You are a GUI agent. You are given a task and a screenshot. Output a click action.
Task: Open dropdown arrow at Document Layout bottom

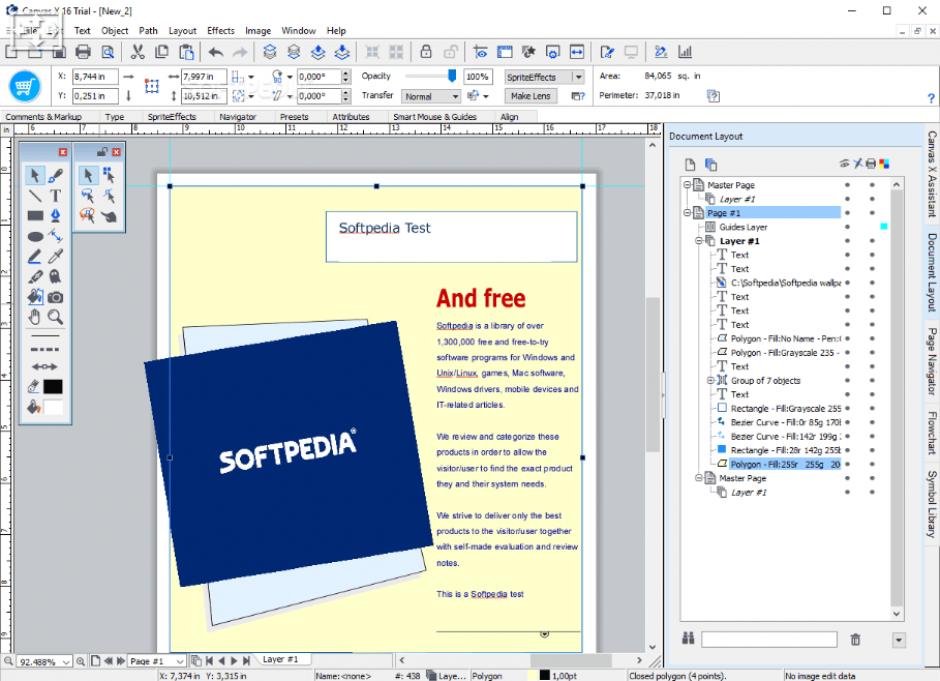click(899, 640)
